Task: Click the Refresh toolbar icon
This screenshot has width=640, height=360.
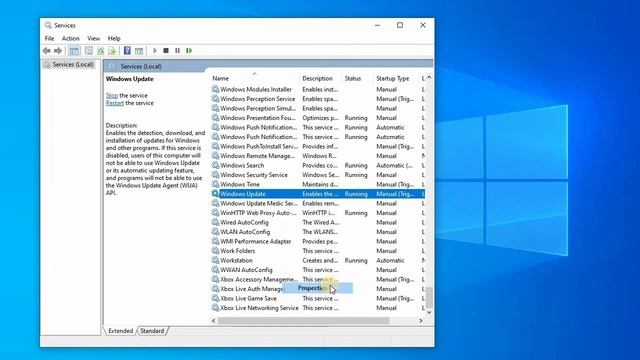Action: (100, 51)
